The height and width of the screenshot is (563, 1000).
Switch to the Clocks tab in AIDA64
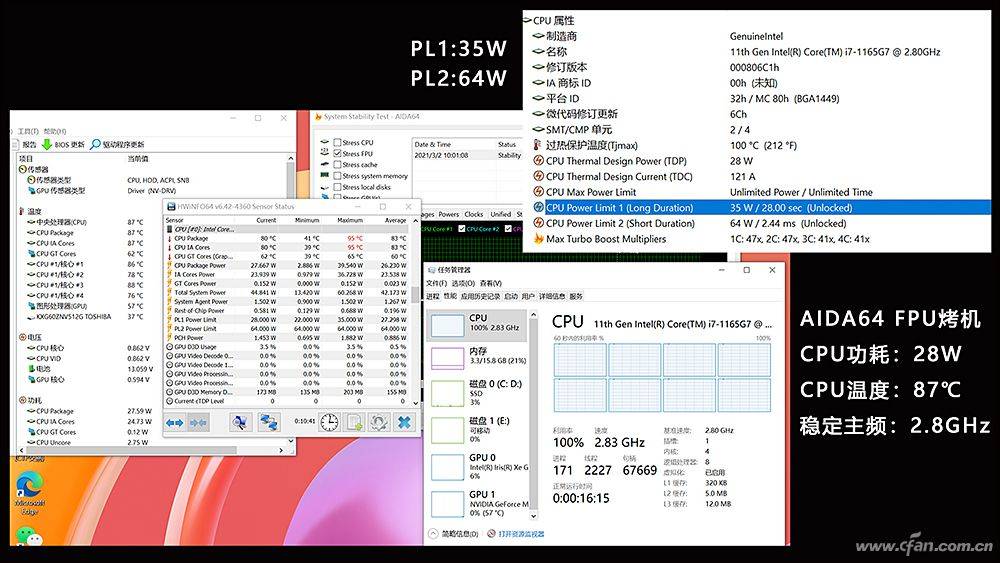(x=474, y=214)
